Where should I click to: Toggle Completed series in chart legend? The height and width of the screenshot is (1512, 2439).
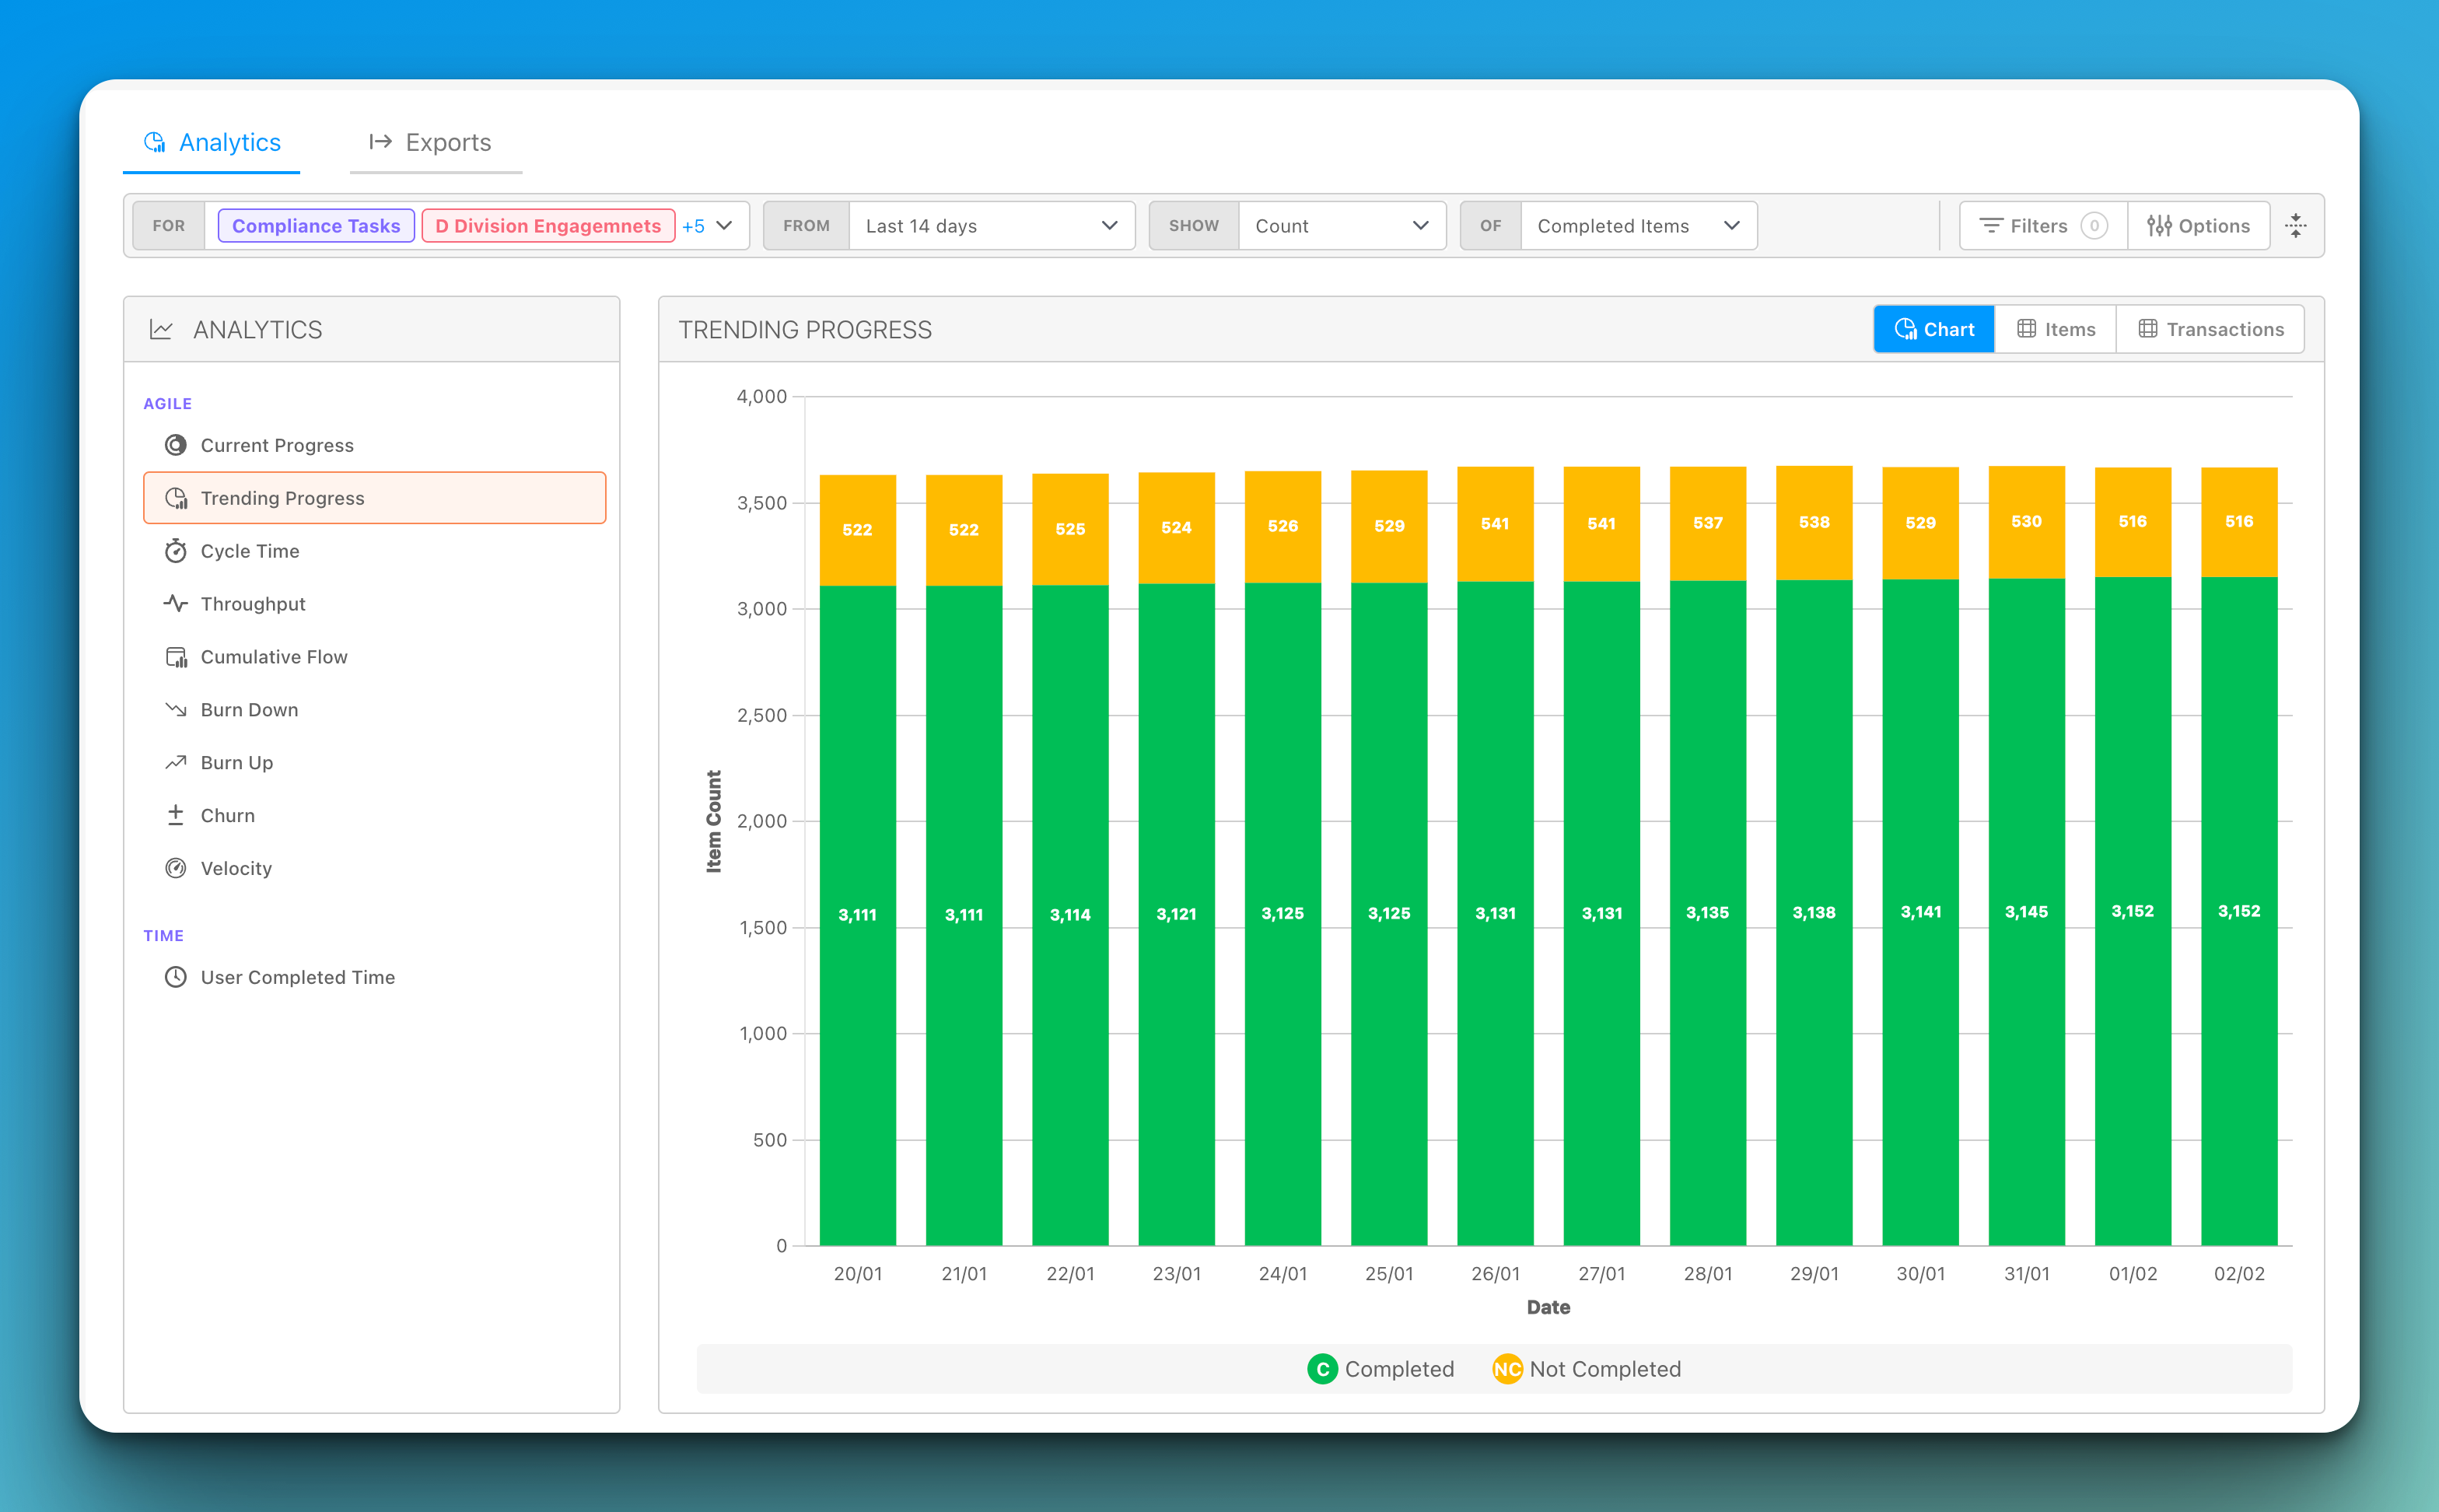click(x=1380, y=1369)
